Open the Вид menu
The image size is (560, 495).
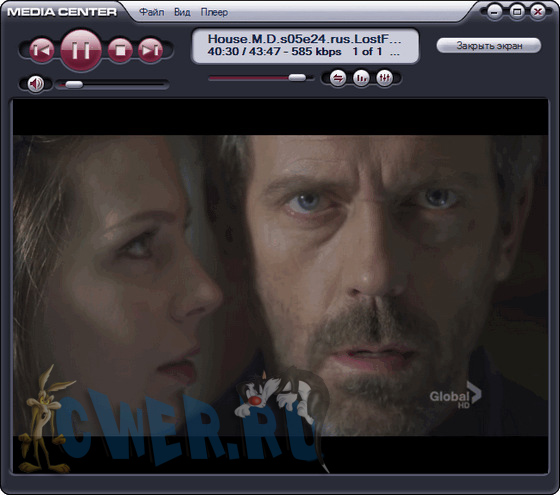(x=182, y=12)
